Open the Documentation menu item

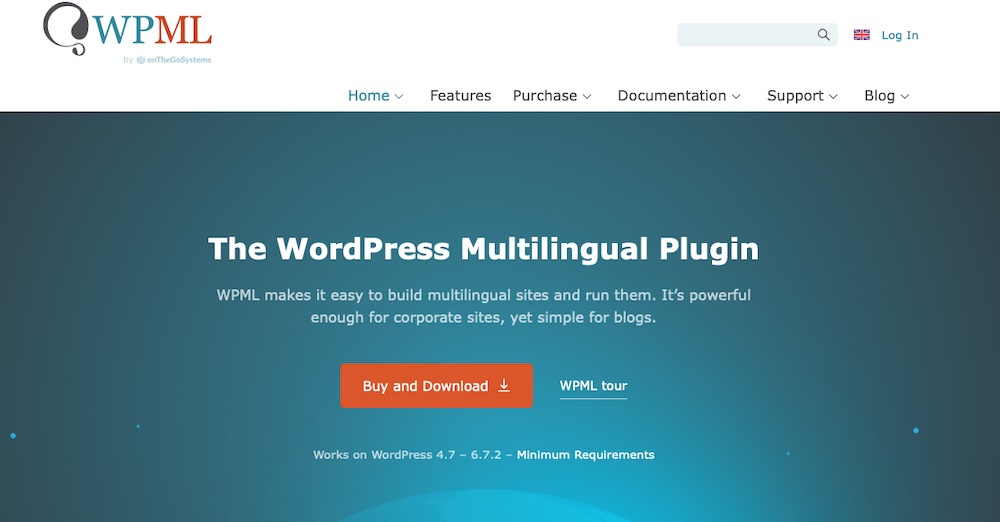point(672,96)
